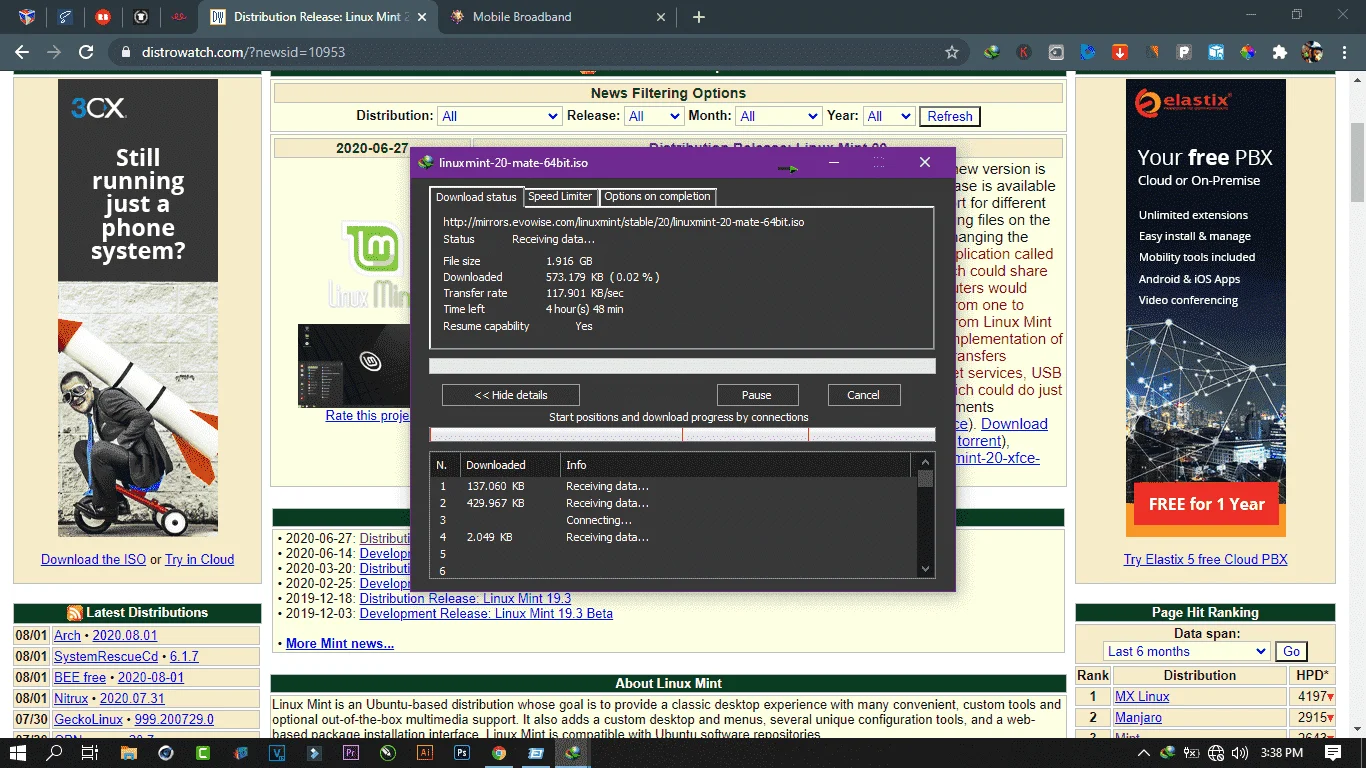The width and height of the screenshot is (1366, 768).
Task: Open the Try in Cloud link
Action: (x=199, y=559)
